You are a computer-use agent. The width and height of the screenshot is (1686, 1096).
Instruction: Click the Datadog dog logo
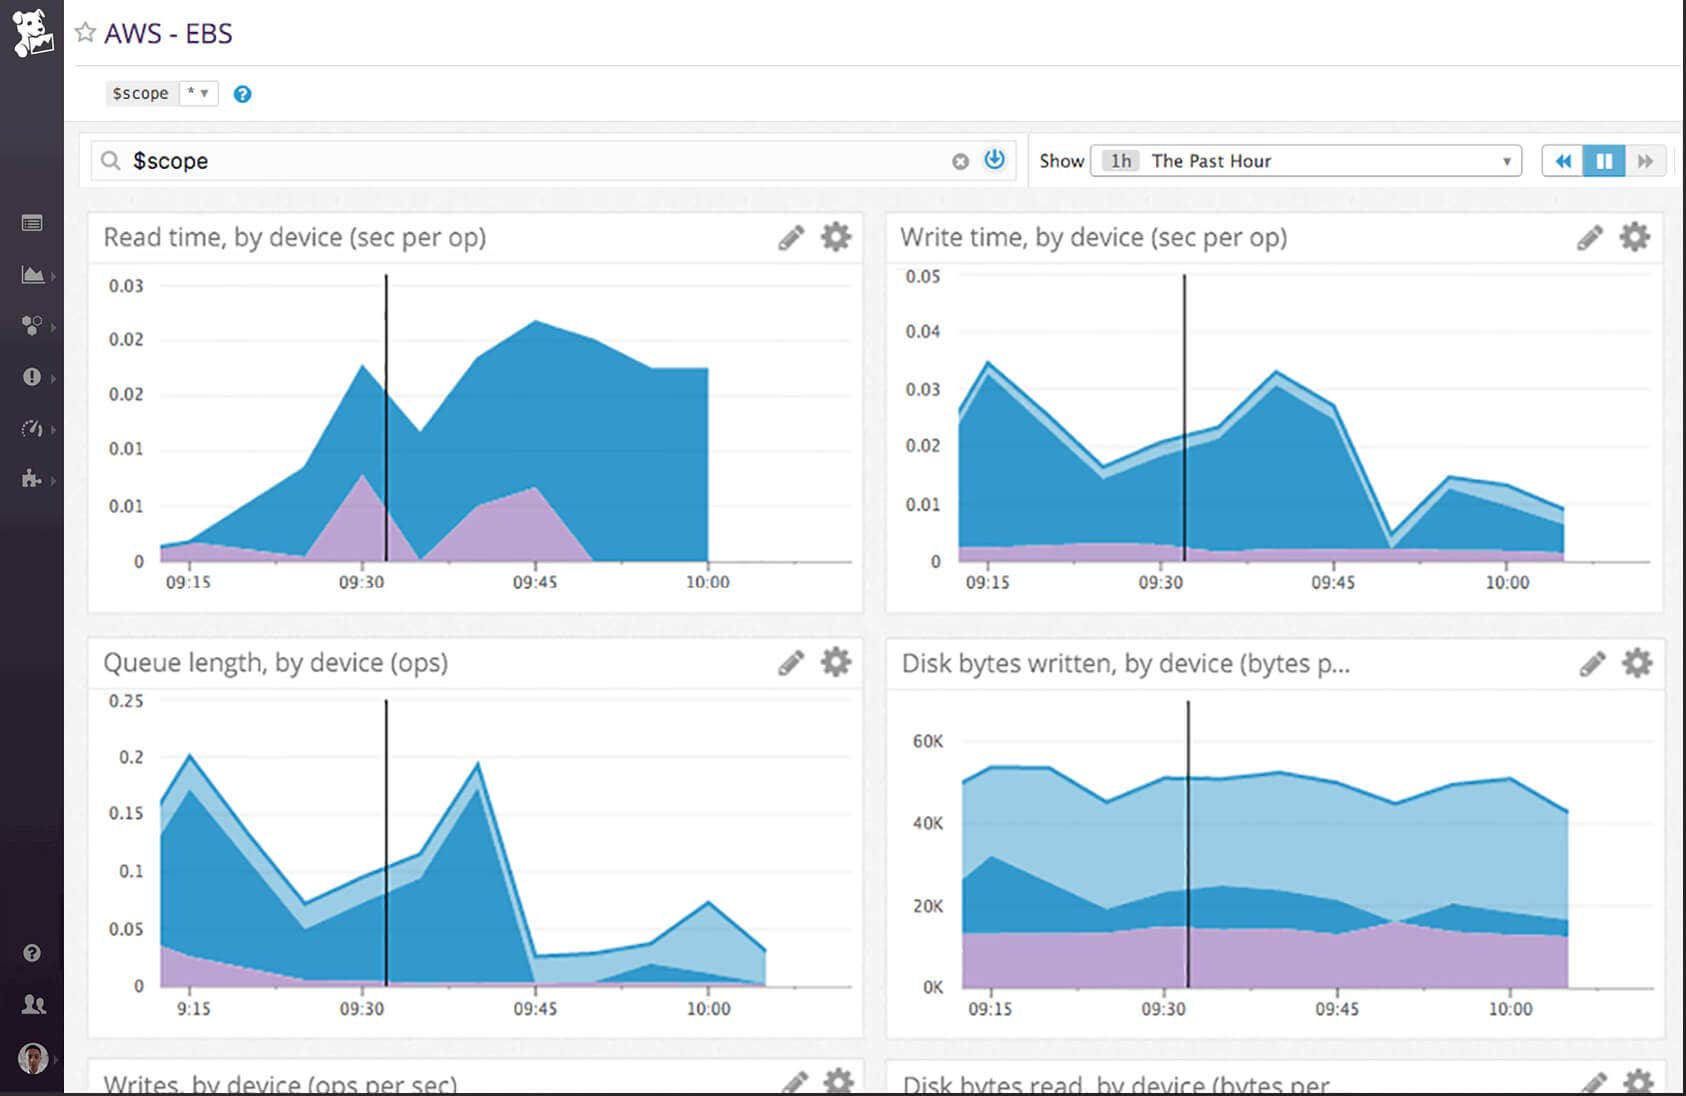pyautogui.click(x=33, y=30)
